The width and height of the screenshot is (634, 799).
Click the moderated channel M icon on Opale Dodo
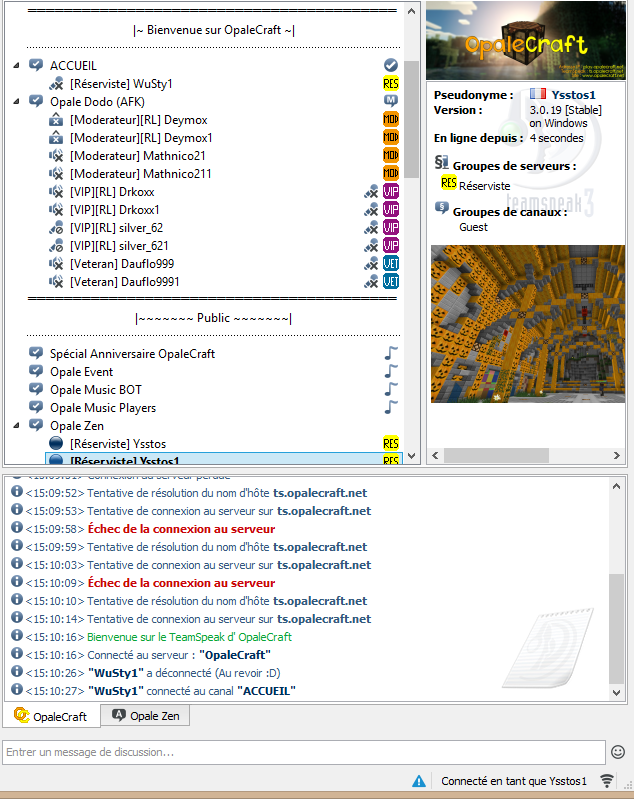[391, 100]
